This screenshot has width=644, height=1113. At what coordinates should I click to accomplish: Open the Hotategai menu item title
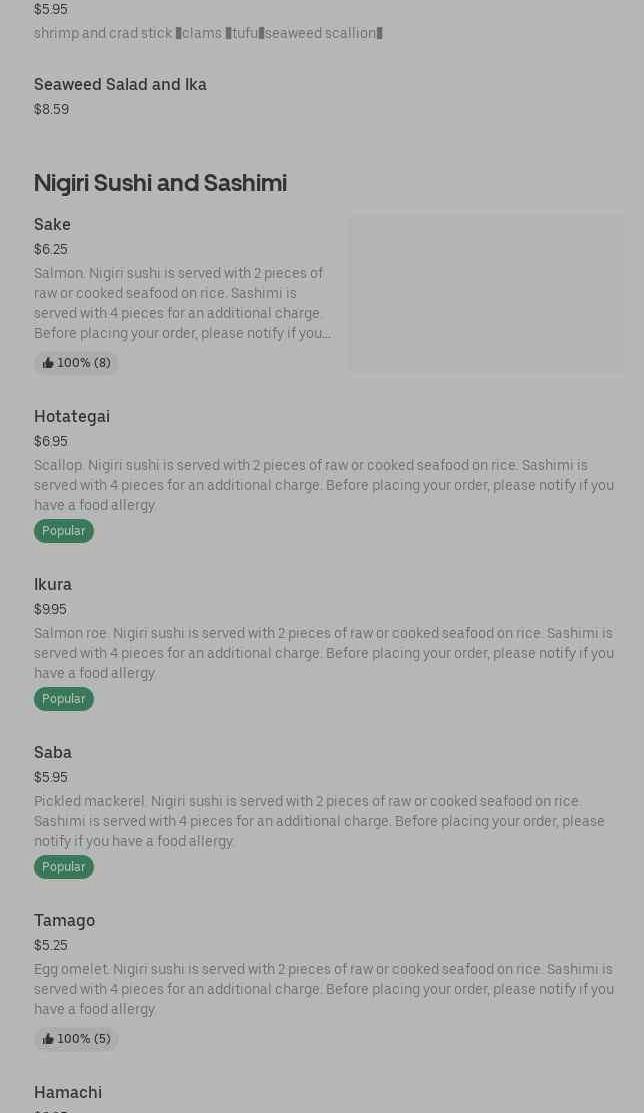pos(72,417)
